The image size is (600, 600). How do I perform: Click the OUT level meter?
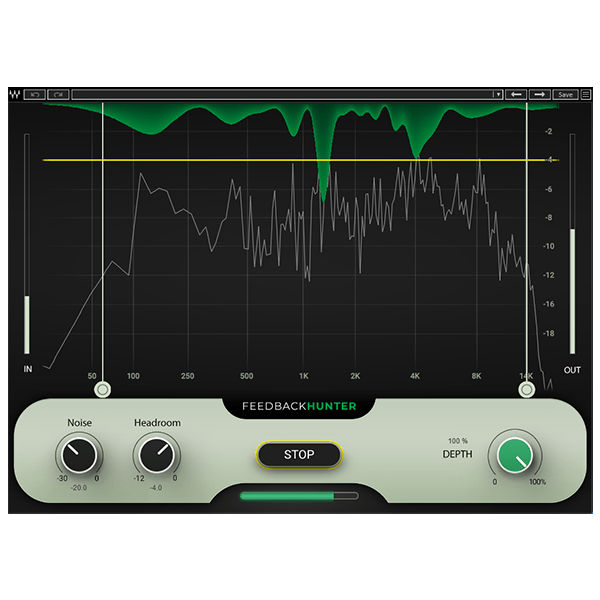(x=572, y=244)
